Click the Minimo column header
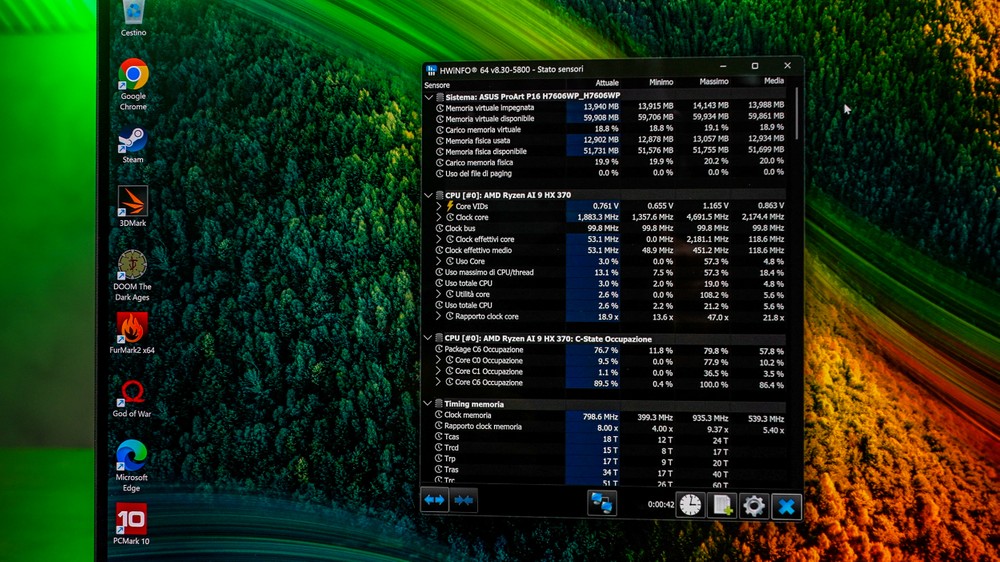This screenshot has width=1000, height=562. (661, 82)
